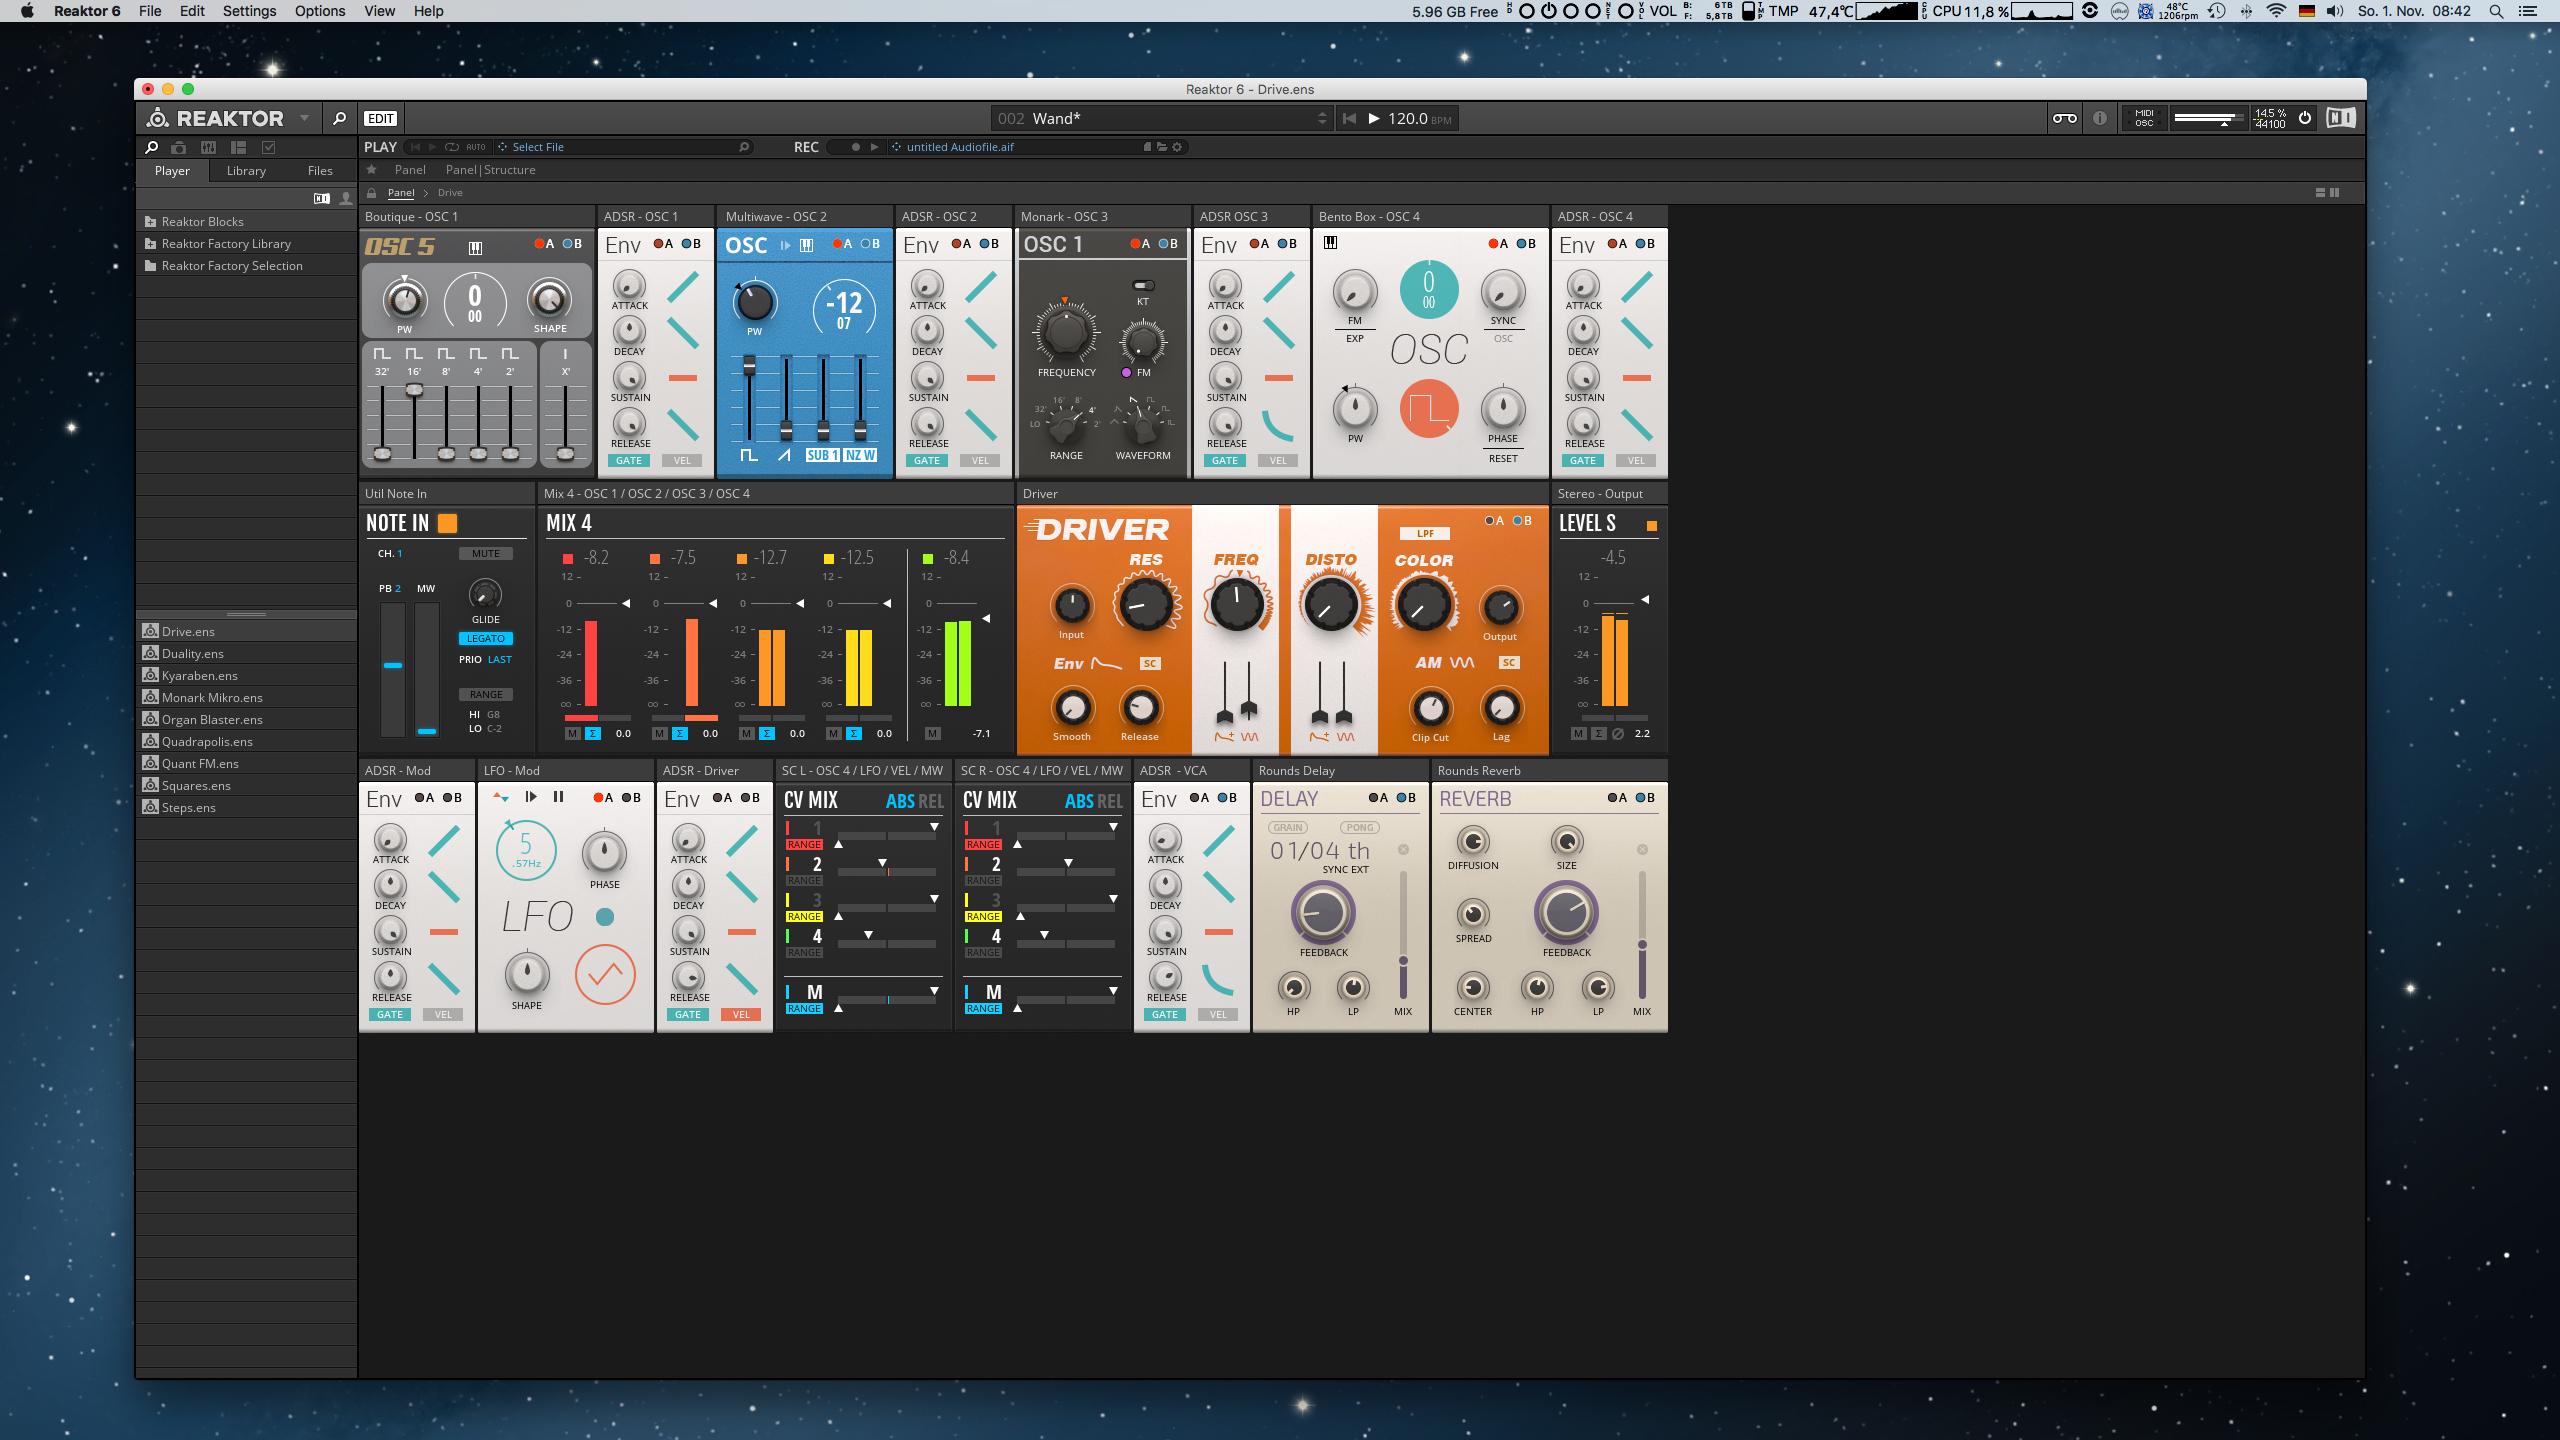Viewport: 2560px width, 1440px height.
Task: Open the snapshots camera icon in sidebar
Action: pos(179,147)
